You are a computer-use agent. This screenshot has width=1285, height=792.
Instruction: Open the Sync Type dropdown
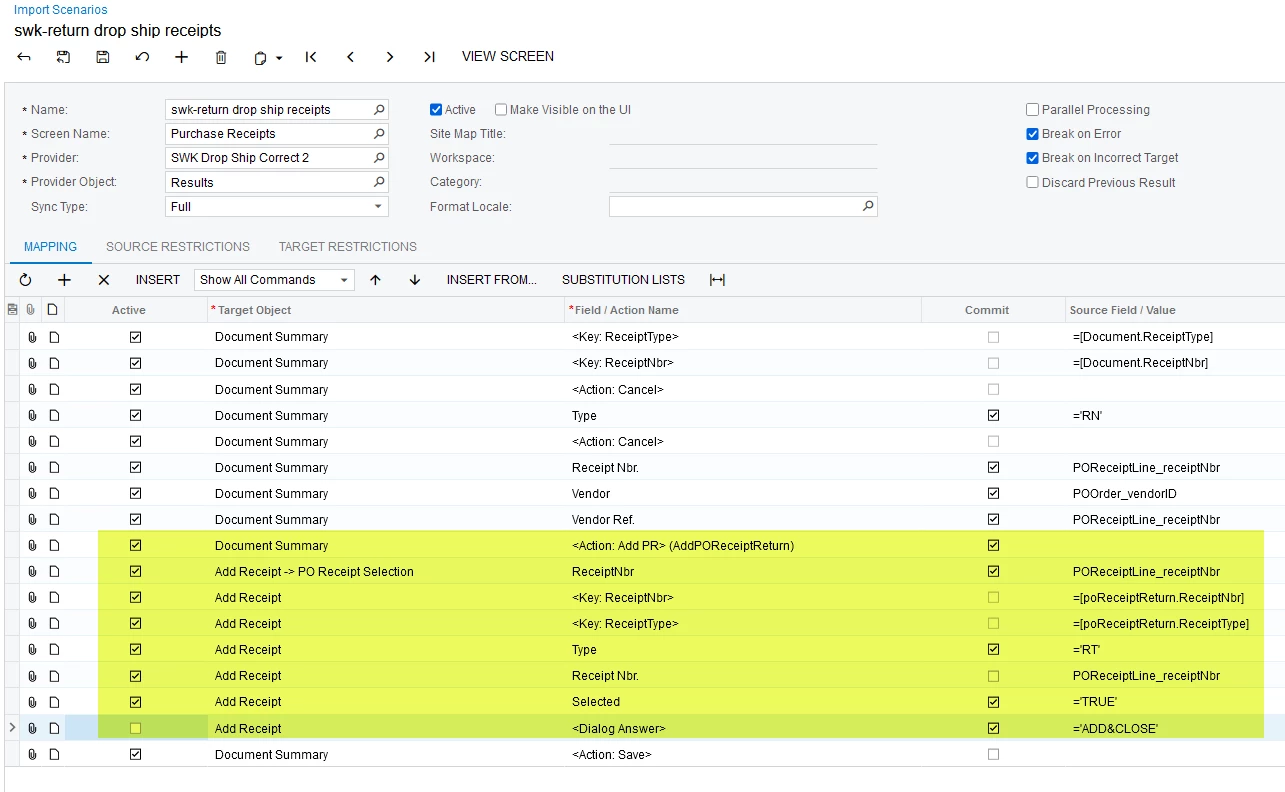378,206
